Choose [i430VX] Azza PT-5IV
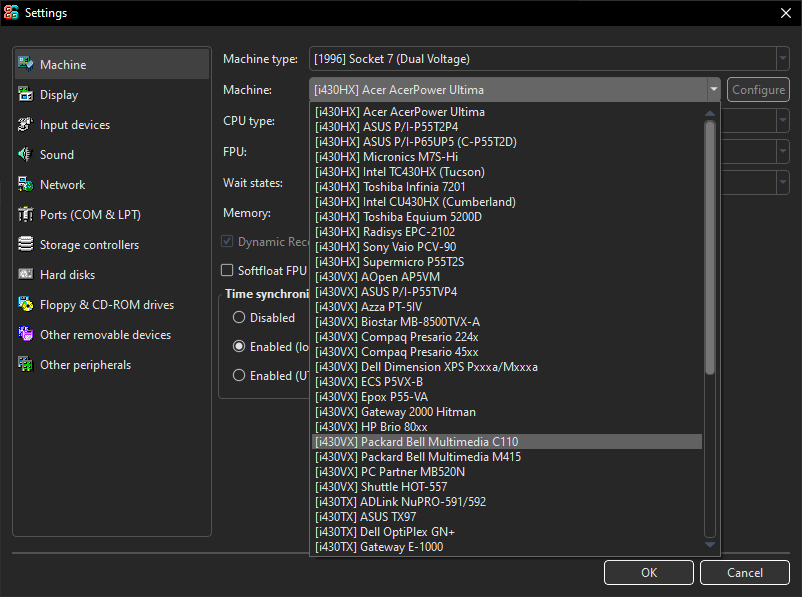This screenshot has height=597, width=802. tap(507, 307)
